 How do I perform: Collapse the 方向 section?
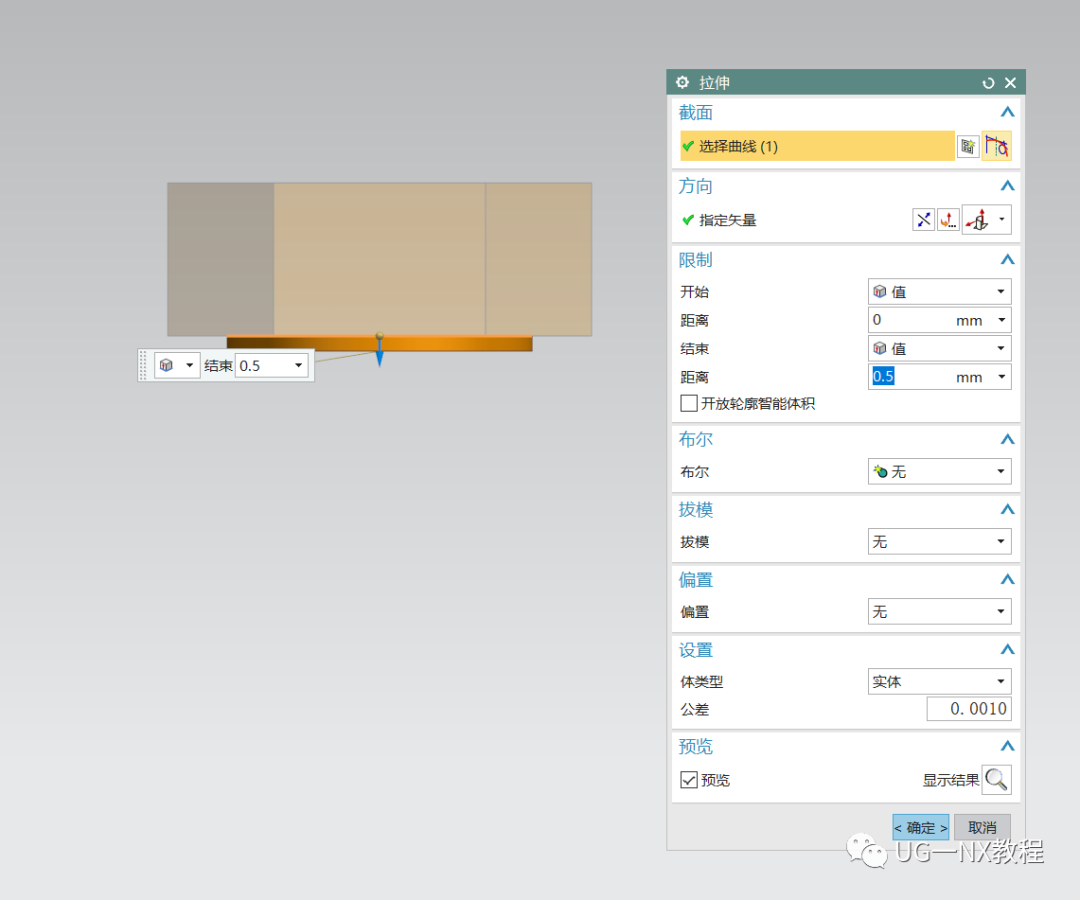coord(1007,186)
